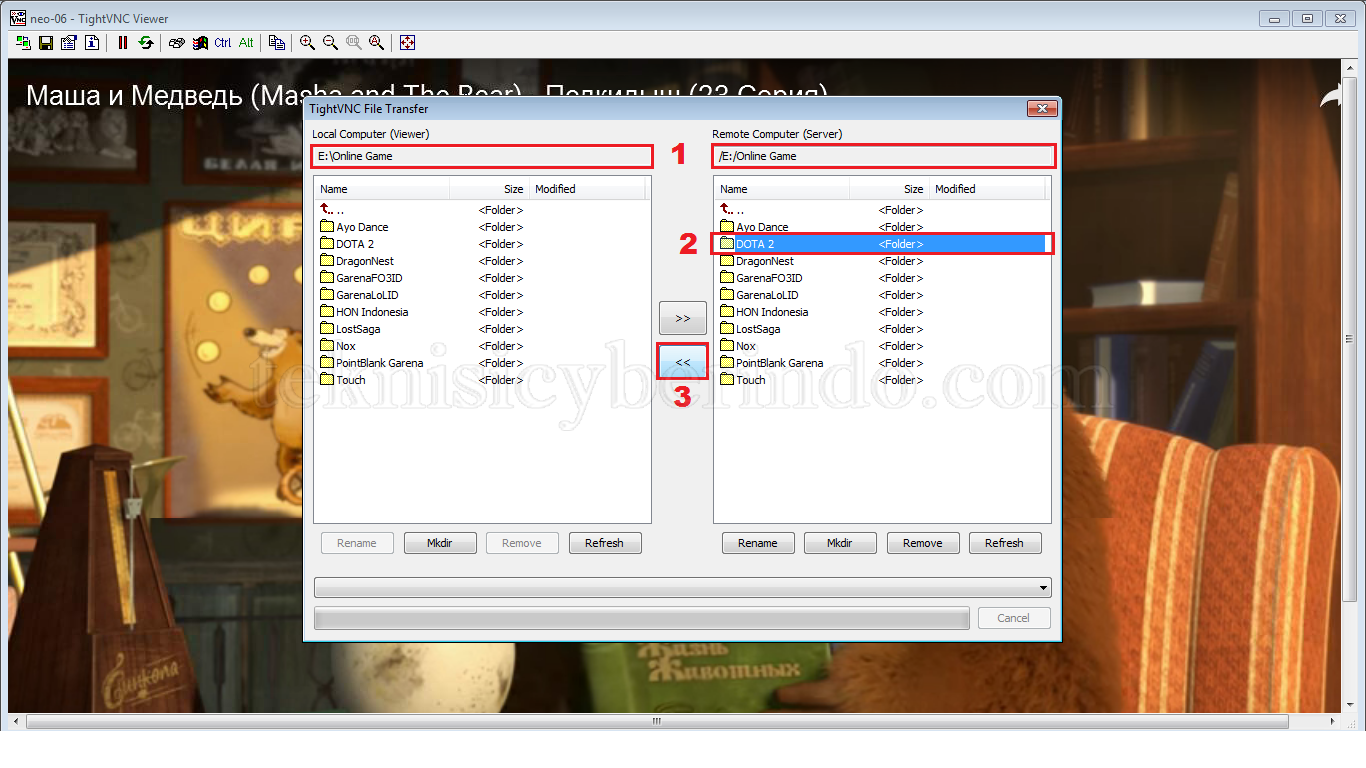Click Refresh under the Local Computer list
Screen dimensions: 1366x768
coord(605,543)
